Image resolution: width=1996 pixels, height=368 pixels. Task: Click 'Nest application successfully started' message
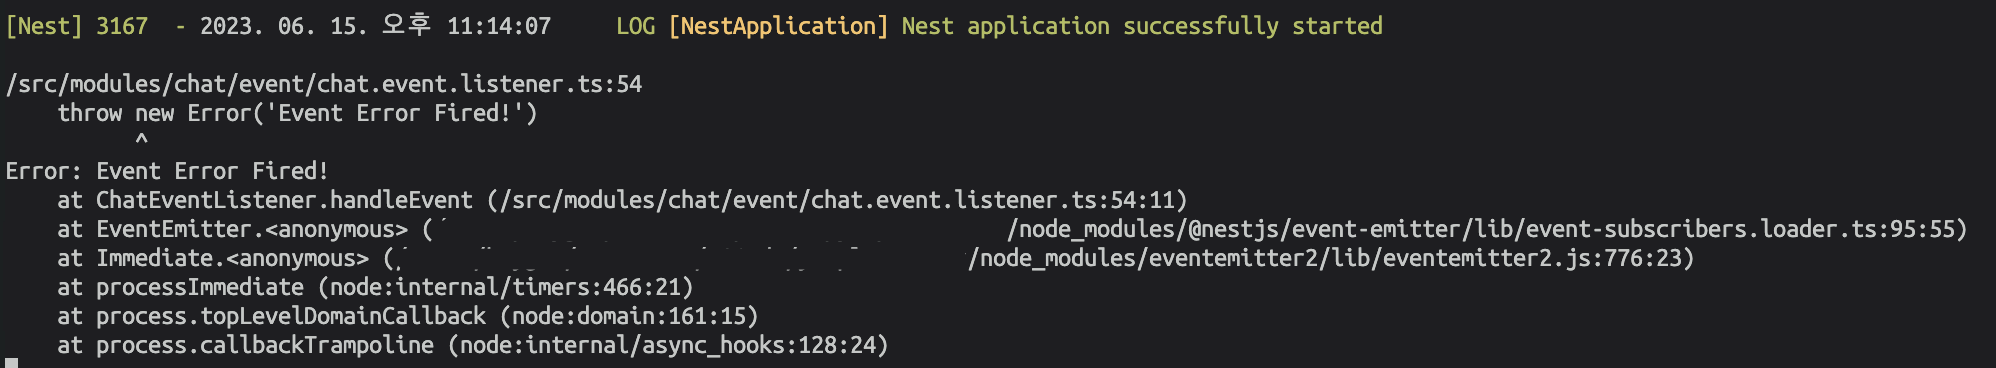coord(1142,26)
